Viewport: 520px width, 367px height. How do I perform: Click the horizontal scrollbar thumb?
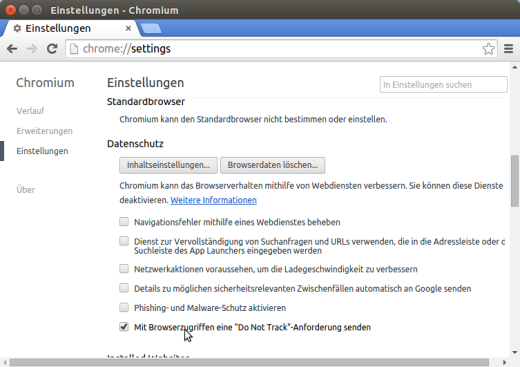pos(249,362)
